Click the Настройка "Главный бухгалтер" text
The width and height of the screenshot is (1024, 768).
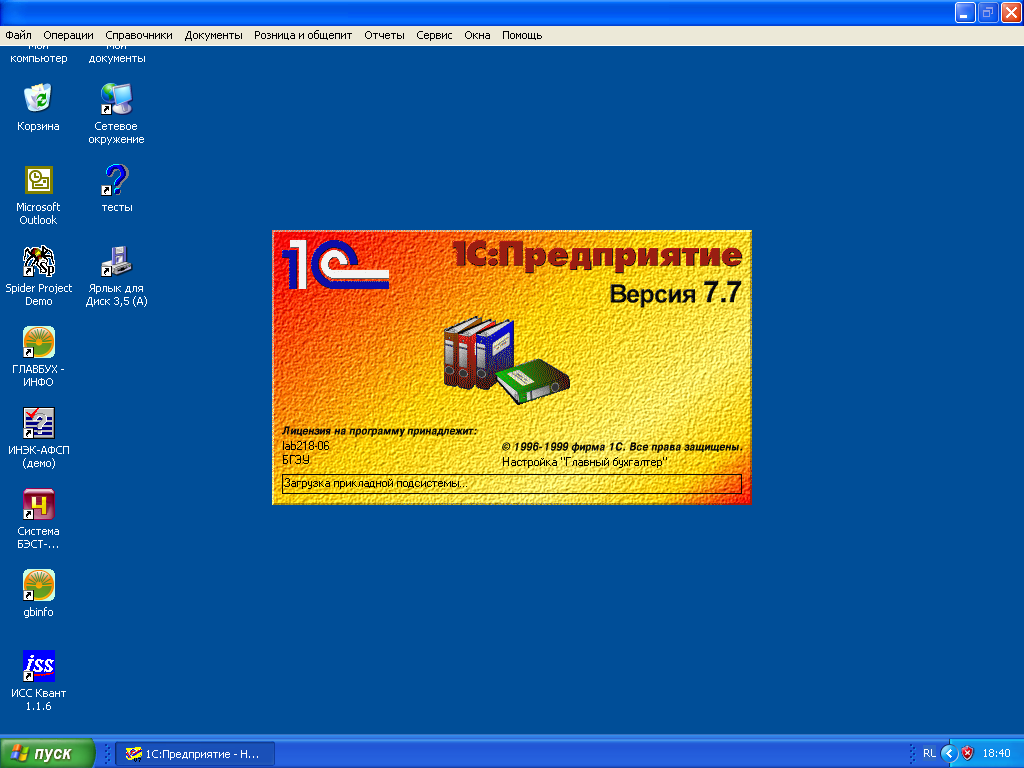[x=584, y=462]
